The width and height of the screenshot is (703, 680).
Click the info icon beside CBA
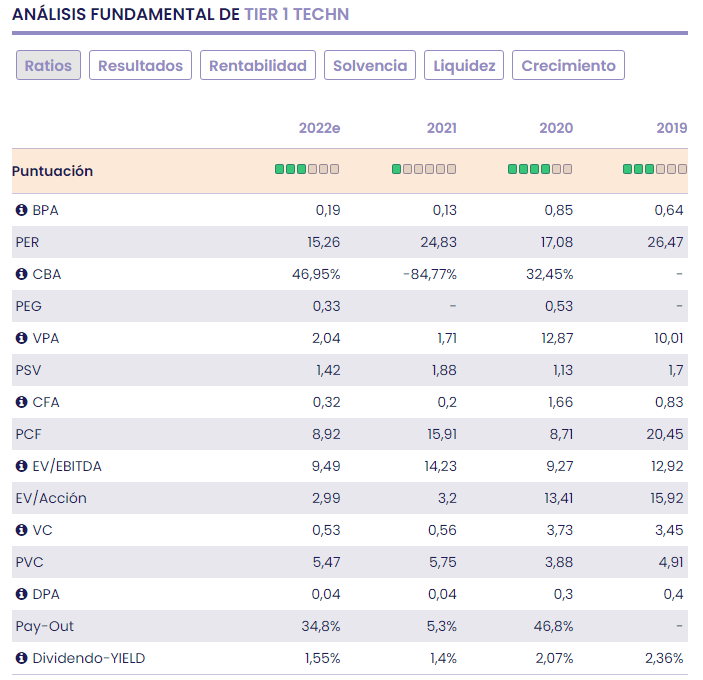click(x=21, y=274)
